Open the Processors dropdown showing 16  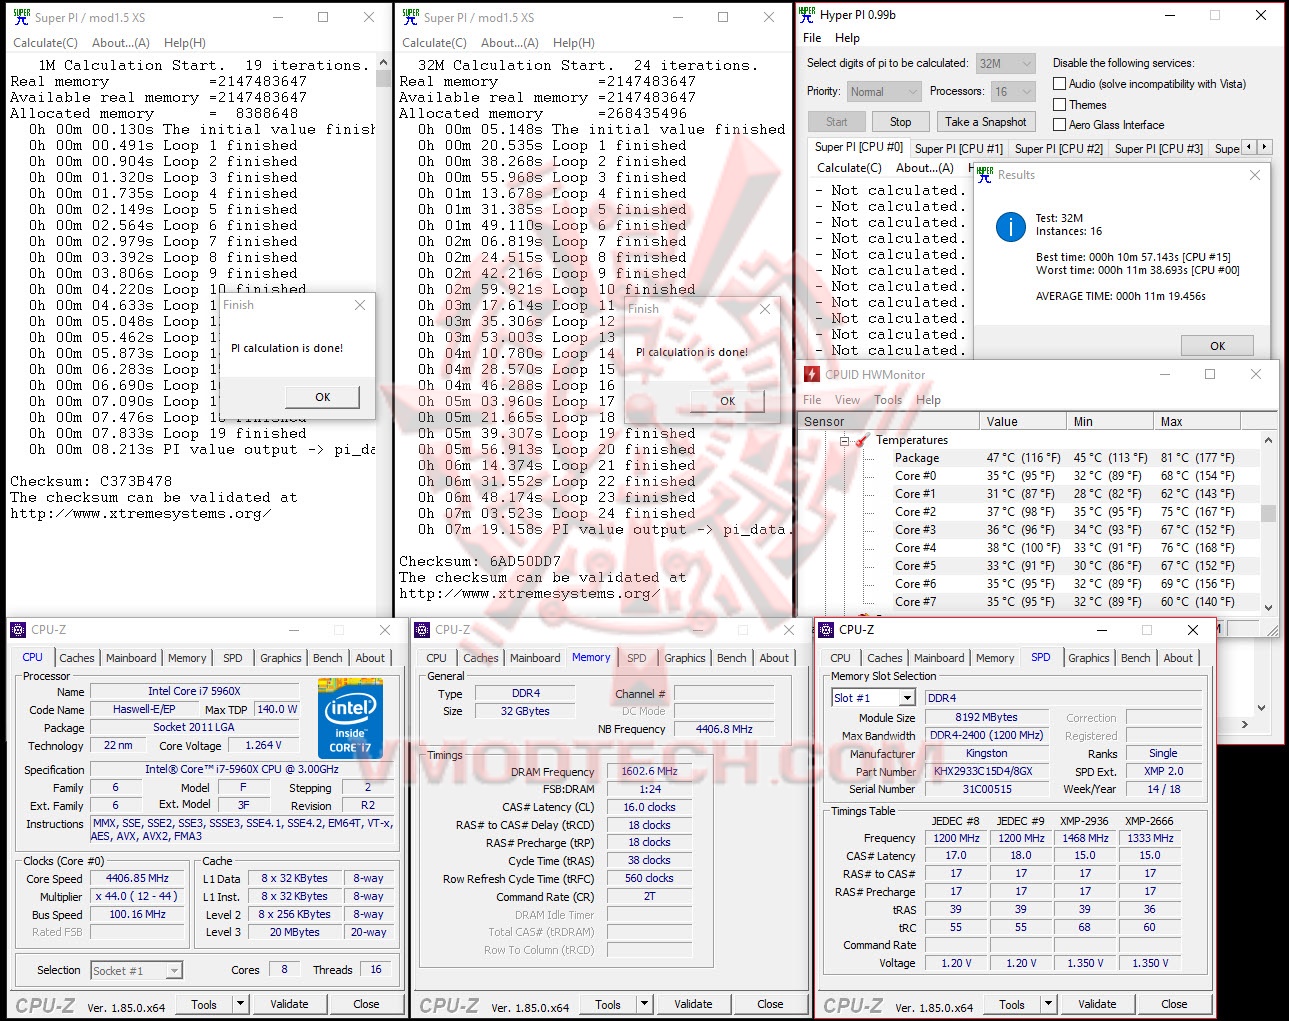(x=1013, y=91)
